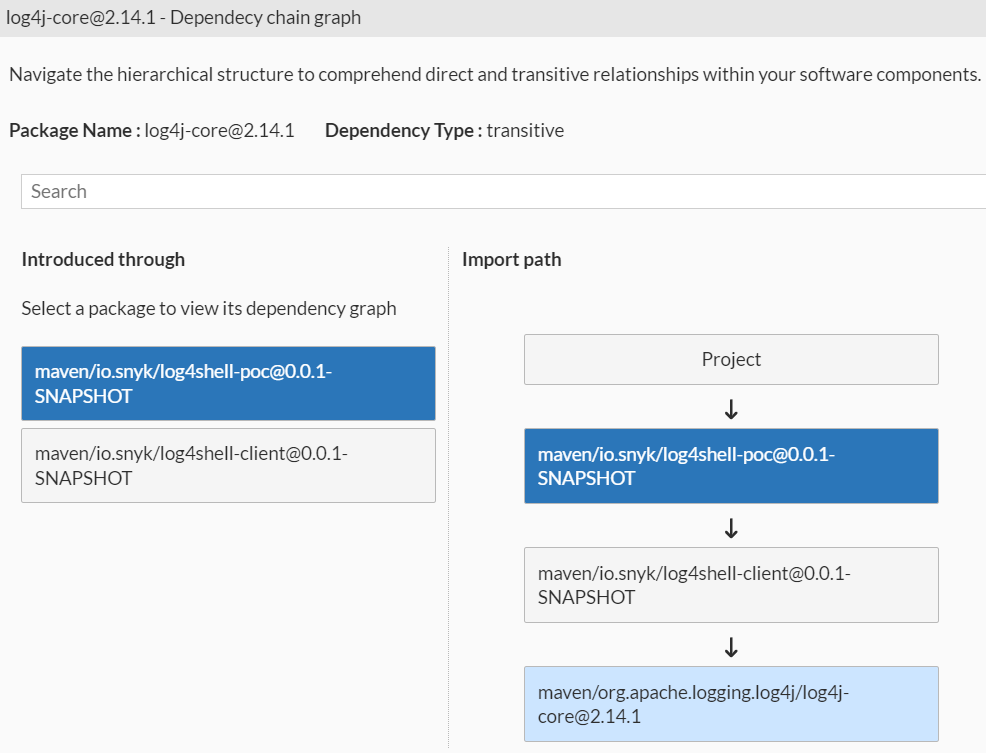The width and height of the screenshot is (986, 753).
Task: Click the Import path section header
Action: [x=513, y=259]
